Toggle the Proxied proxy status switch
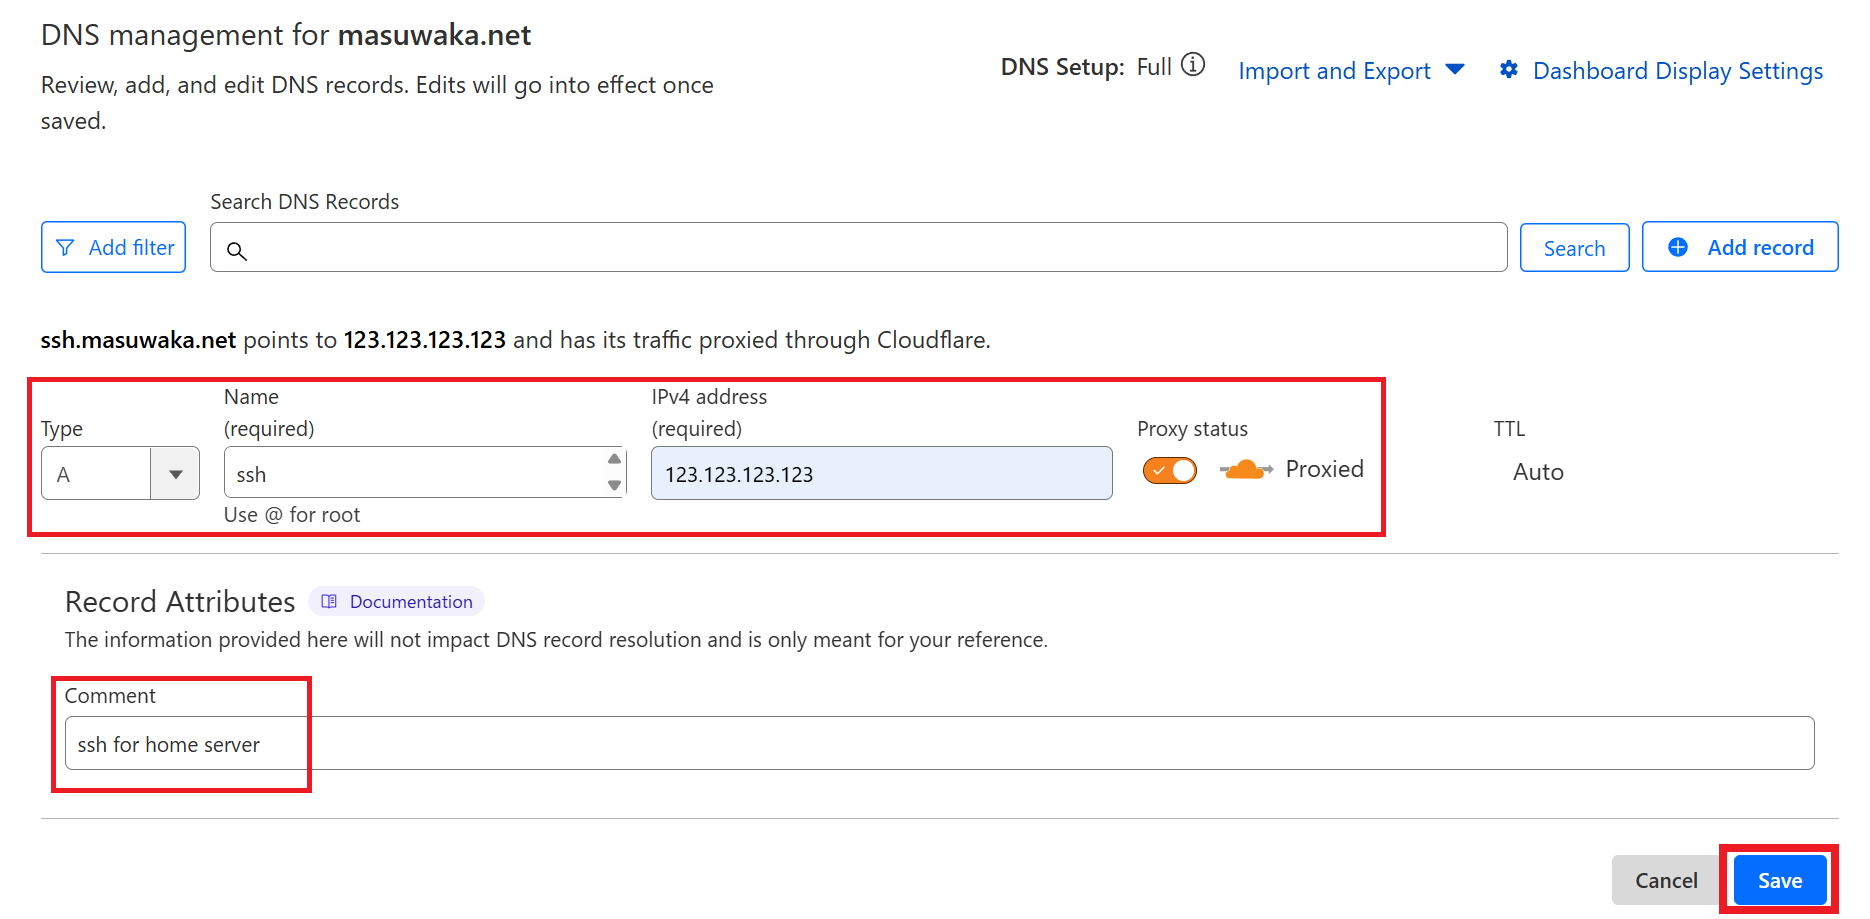This screenshot has width=1870, height=919. (1170, 470)
